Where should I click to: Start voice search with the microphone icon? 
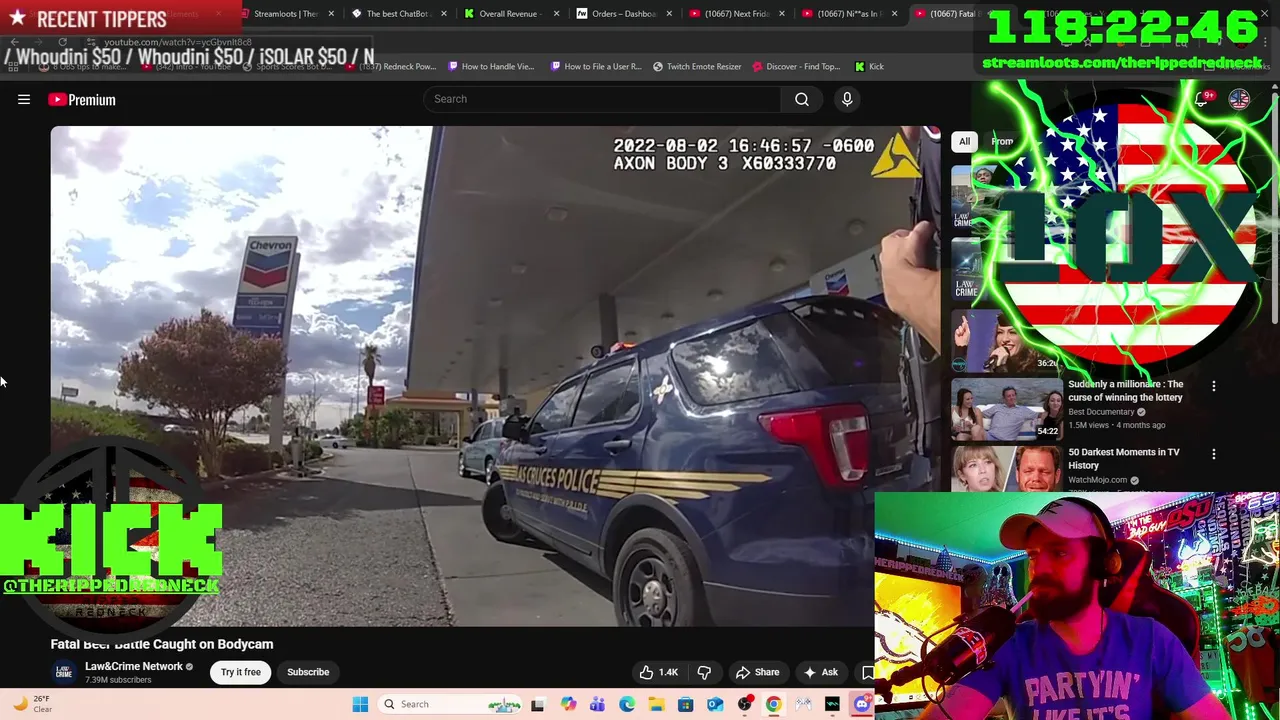847,99
